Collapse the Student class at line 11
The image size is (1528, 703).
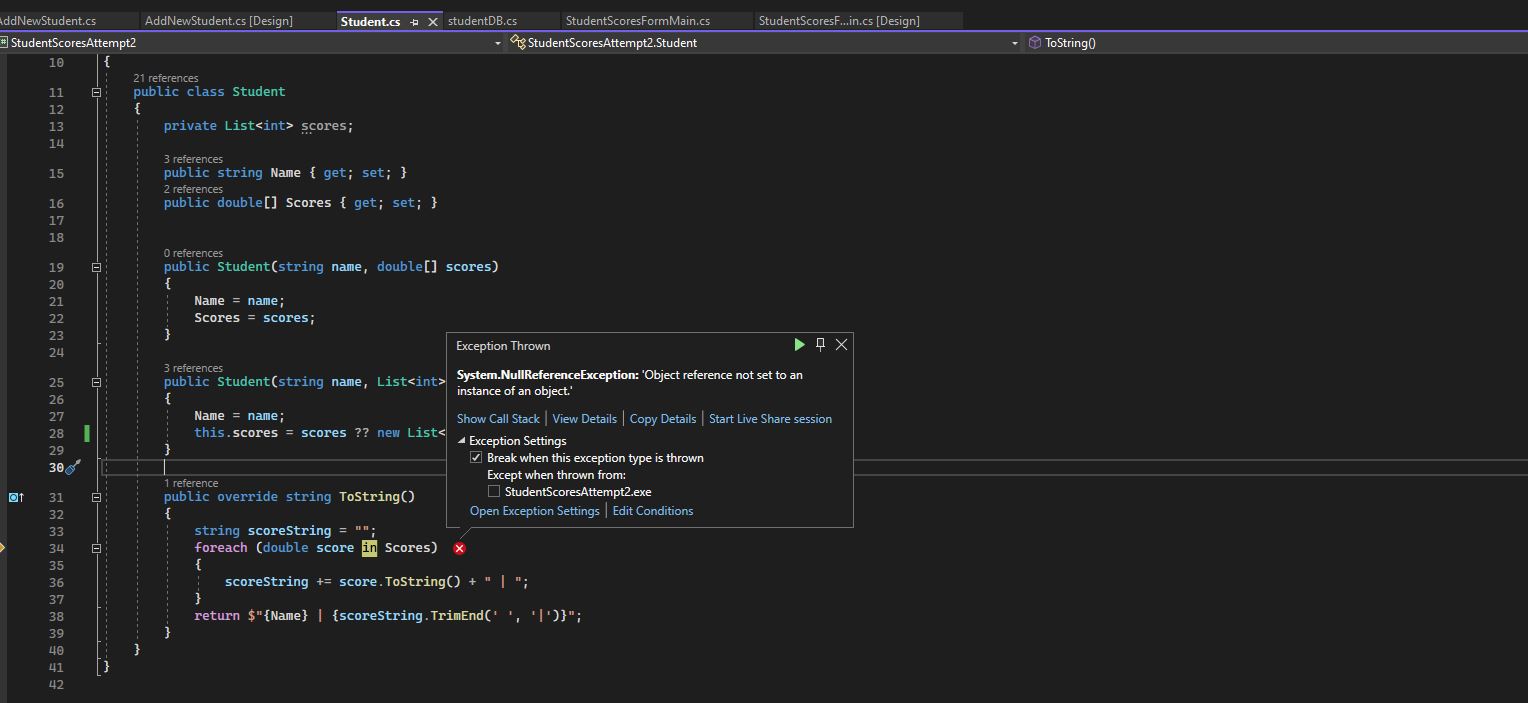pyautogui.click(x=97, y=92)
